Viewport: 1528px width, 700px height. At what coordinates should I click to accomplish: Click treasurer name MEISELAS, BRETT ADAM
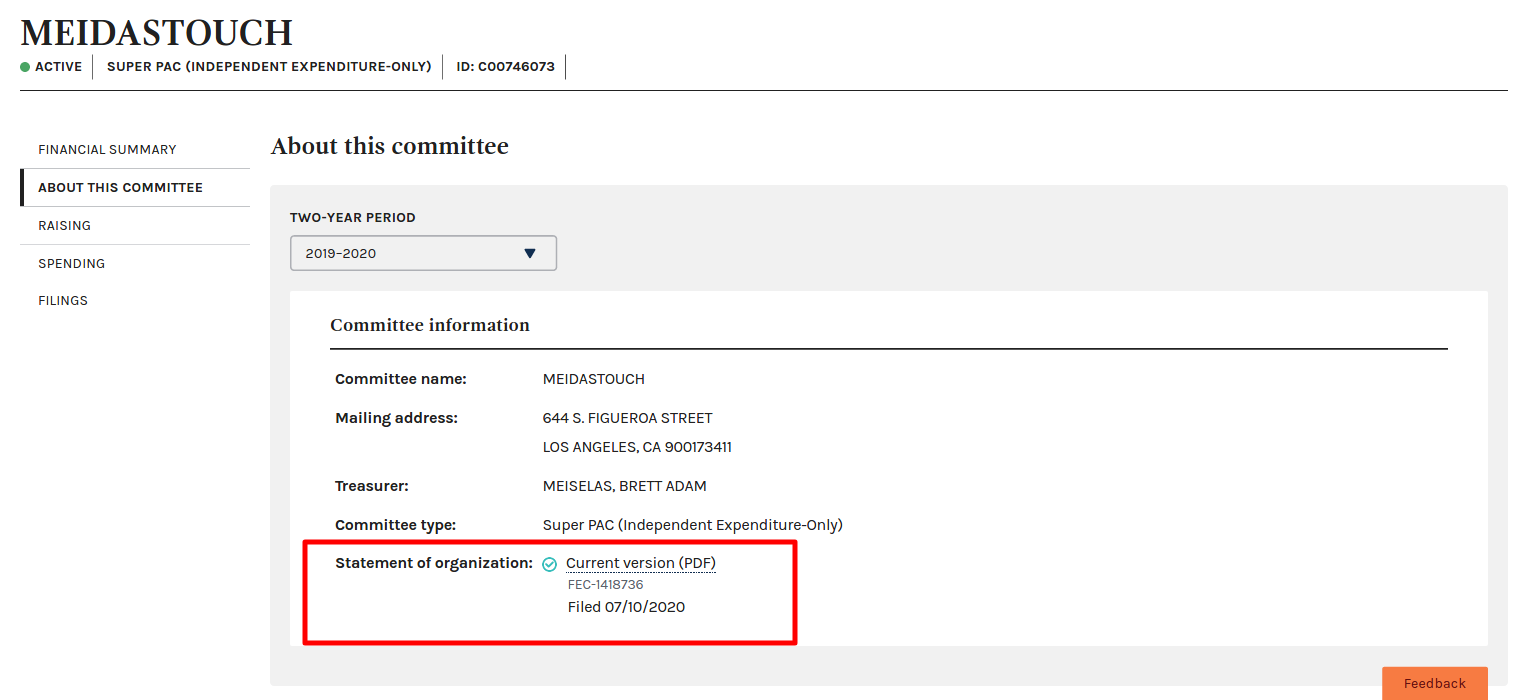[x=625, y=486]
